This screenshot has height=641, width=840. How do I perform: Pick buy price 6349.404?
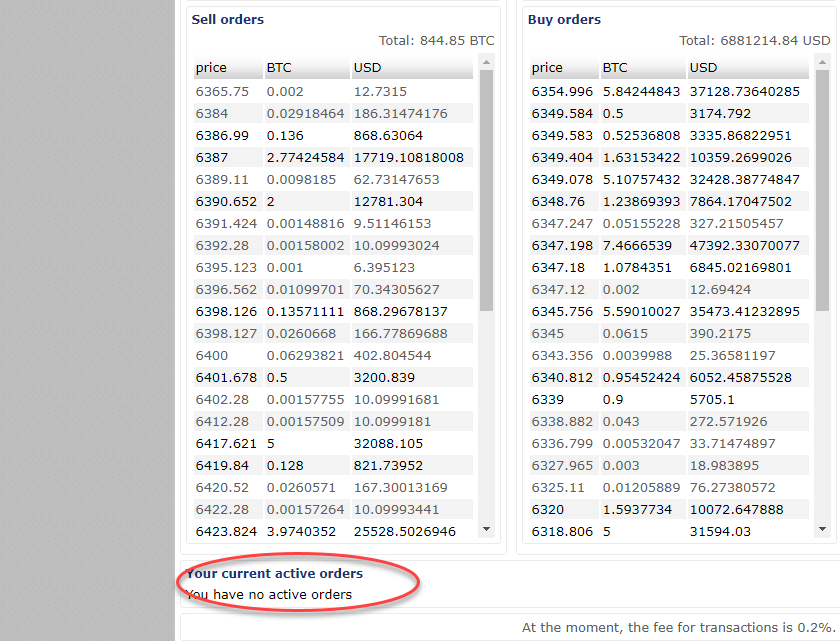click(562, 157)
